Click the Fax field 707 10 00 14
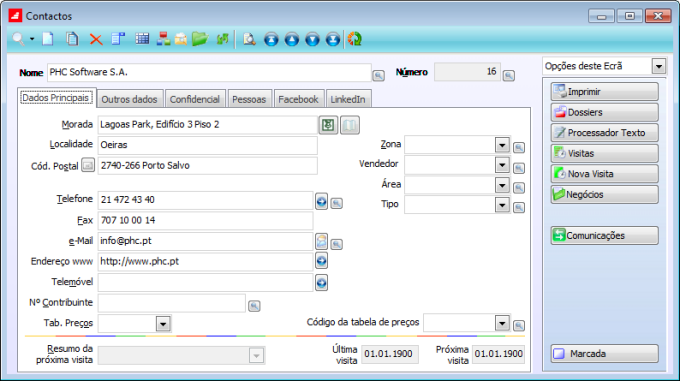 pyautogui.click(x=205, y=221)
